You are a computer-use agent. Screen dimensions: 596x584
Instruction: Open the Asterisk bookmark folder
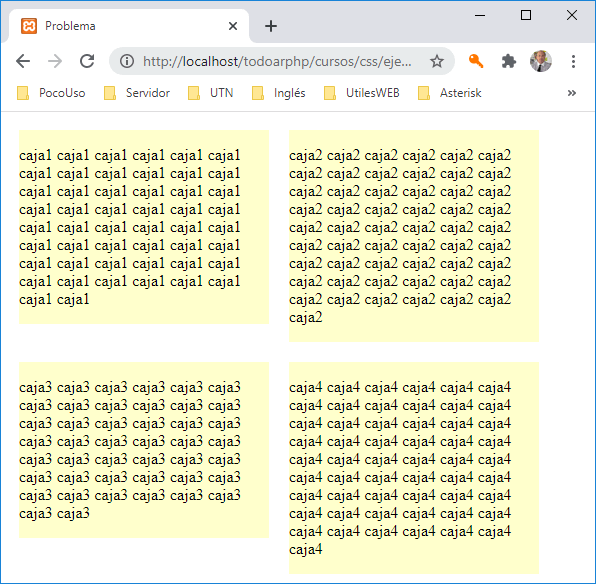[x=450, y=93]
